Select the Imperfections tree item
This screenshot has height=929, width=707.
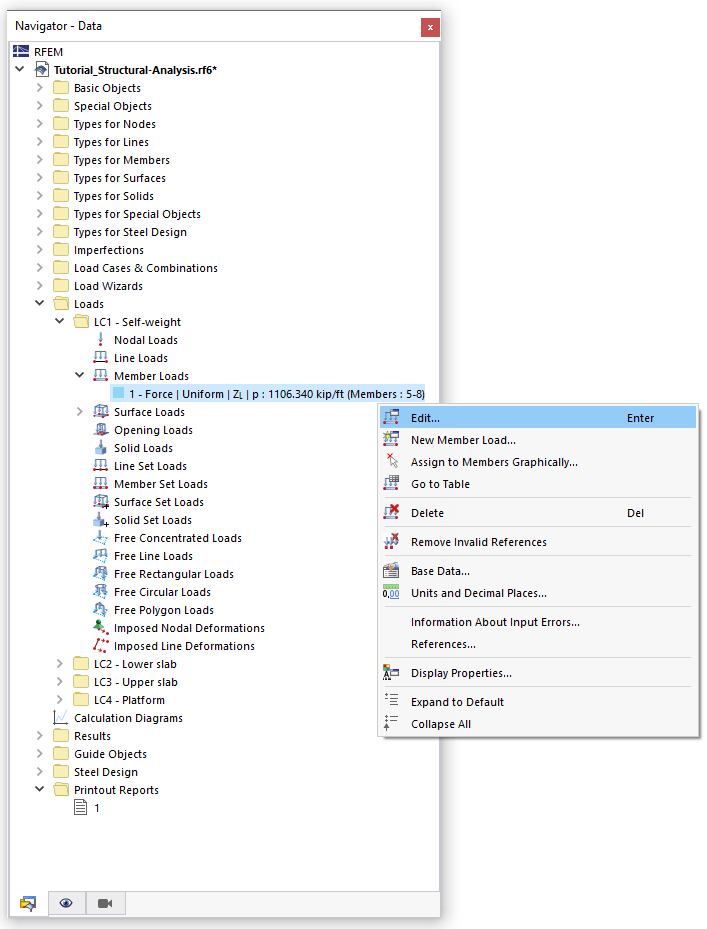[x=108, y=249]
